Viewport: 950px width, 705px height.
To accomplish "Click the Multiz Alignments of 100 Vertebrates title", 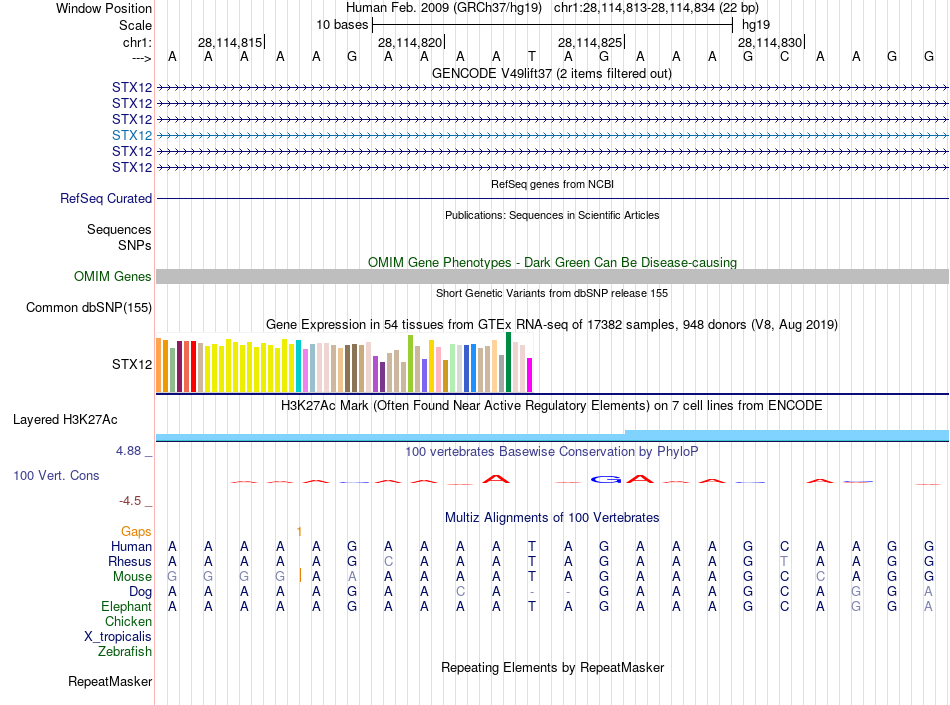I will [x=551, y=518].
